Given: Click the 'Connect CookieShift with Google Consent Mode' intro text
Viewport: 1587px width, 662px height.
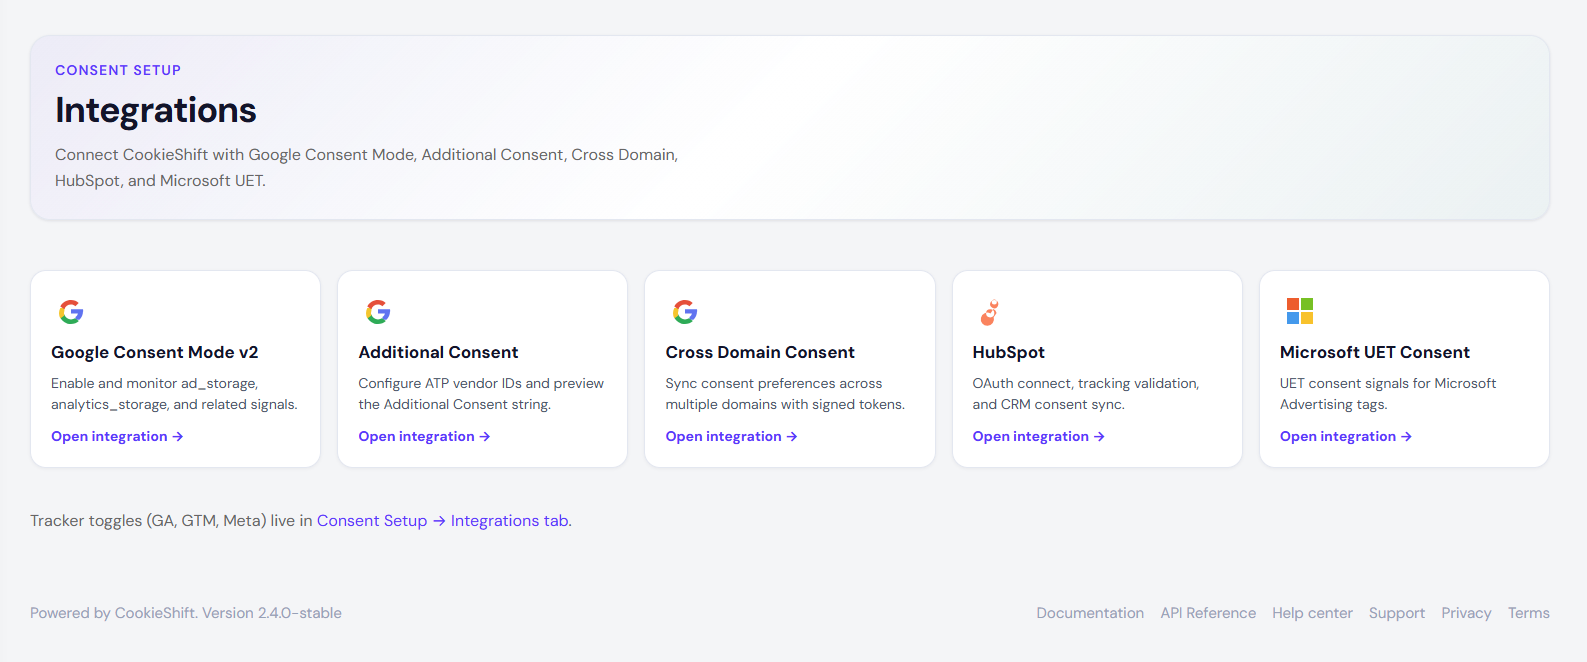Looking at the screenshot, I should 366,168.
